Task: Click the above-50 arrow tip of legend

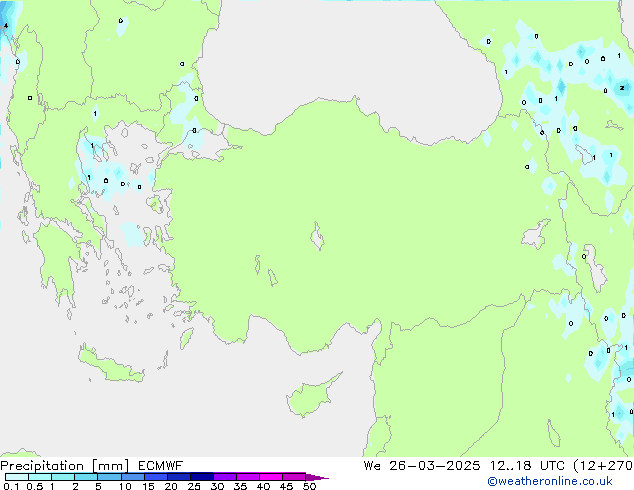Action: pos(317,477)
